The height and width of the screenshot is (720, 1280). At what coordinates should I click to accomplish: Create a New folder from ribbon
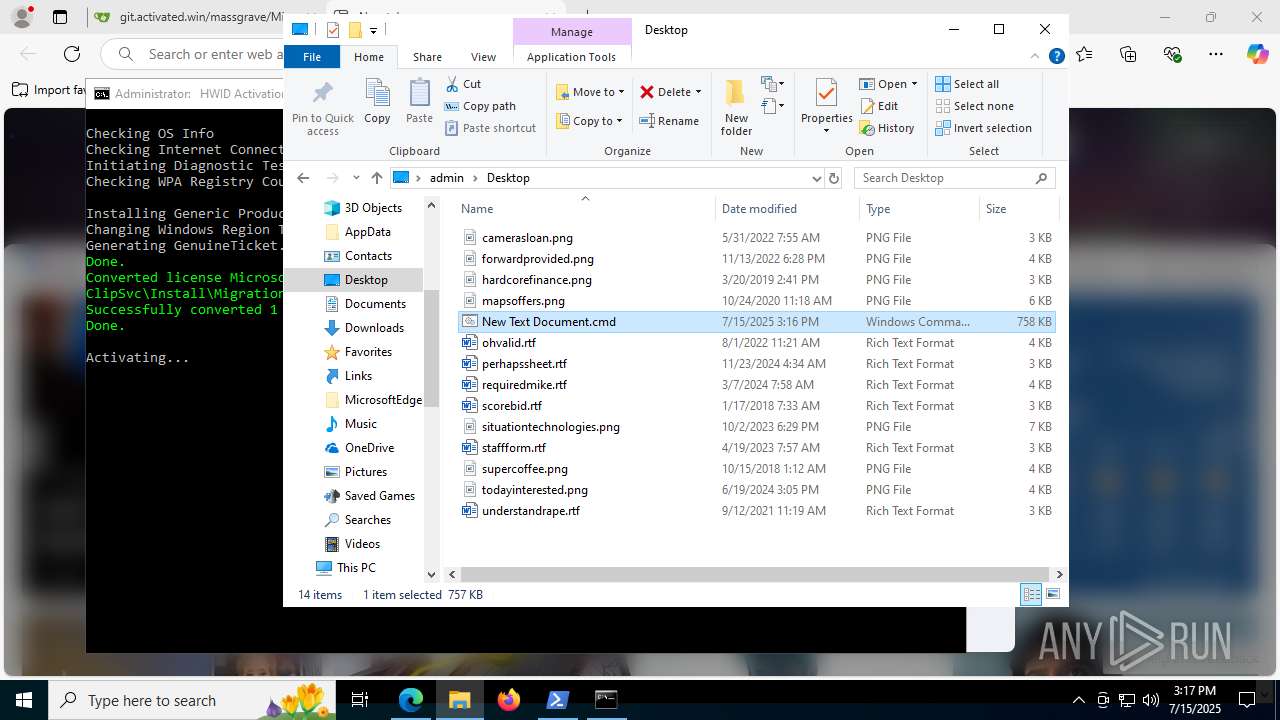pos(736,108)
